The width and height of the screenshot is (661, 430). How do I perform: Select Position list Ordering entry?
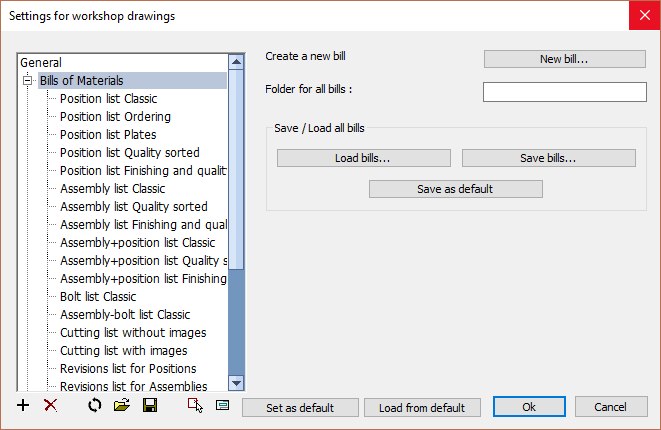coord(115,116)
